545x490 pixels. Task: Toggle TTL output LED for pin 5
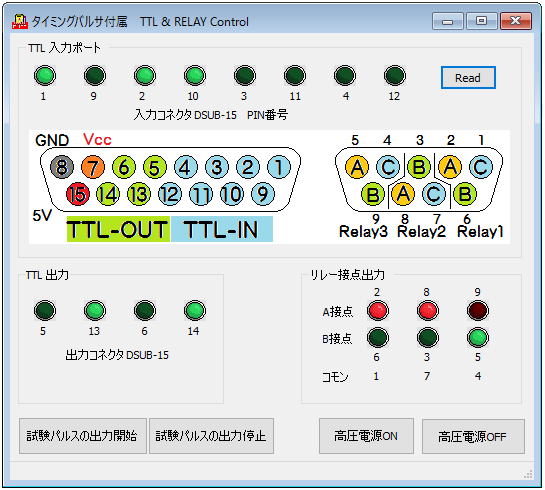click(x=45, y=310)
